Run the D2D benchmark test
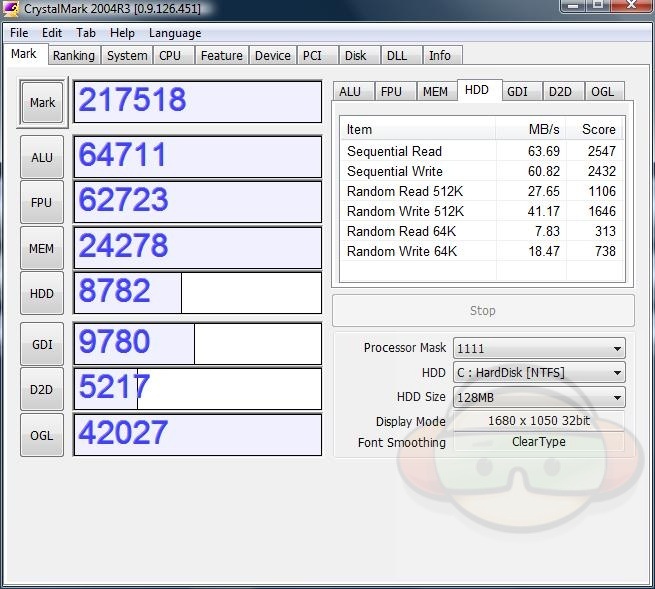 [x=42, y=390]
